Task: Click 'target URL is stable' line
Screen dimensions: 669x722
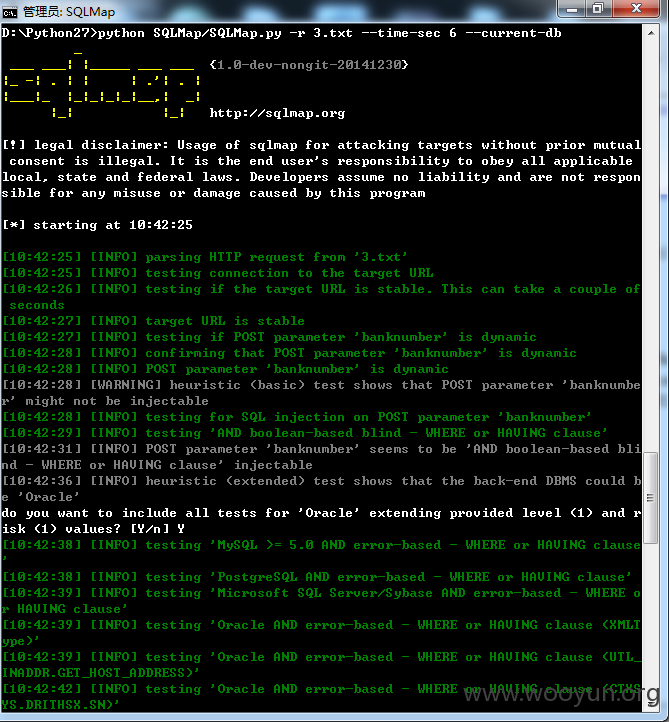Action: click(x=153, y=321)
